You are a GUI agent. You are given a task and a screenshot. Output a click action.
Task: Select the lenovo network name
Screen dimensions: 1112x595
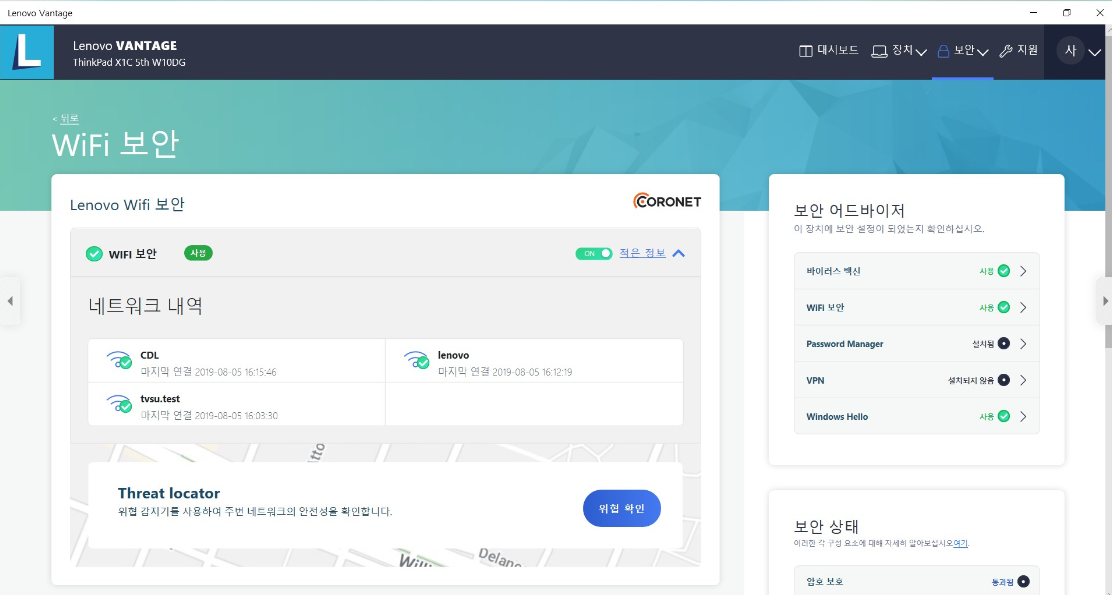point(453,355)
